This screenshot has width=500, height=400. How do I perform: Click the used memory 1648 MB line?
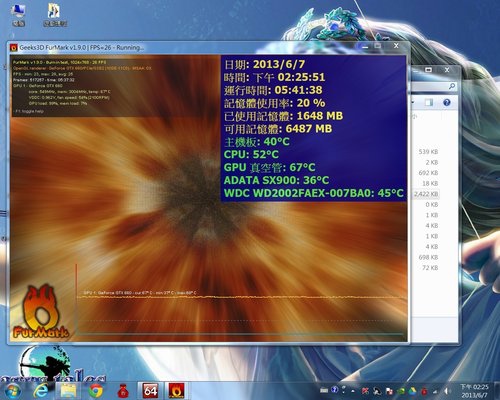coord(283,116)
